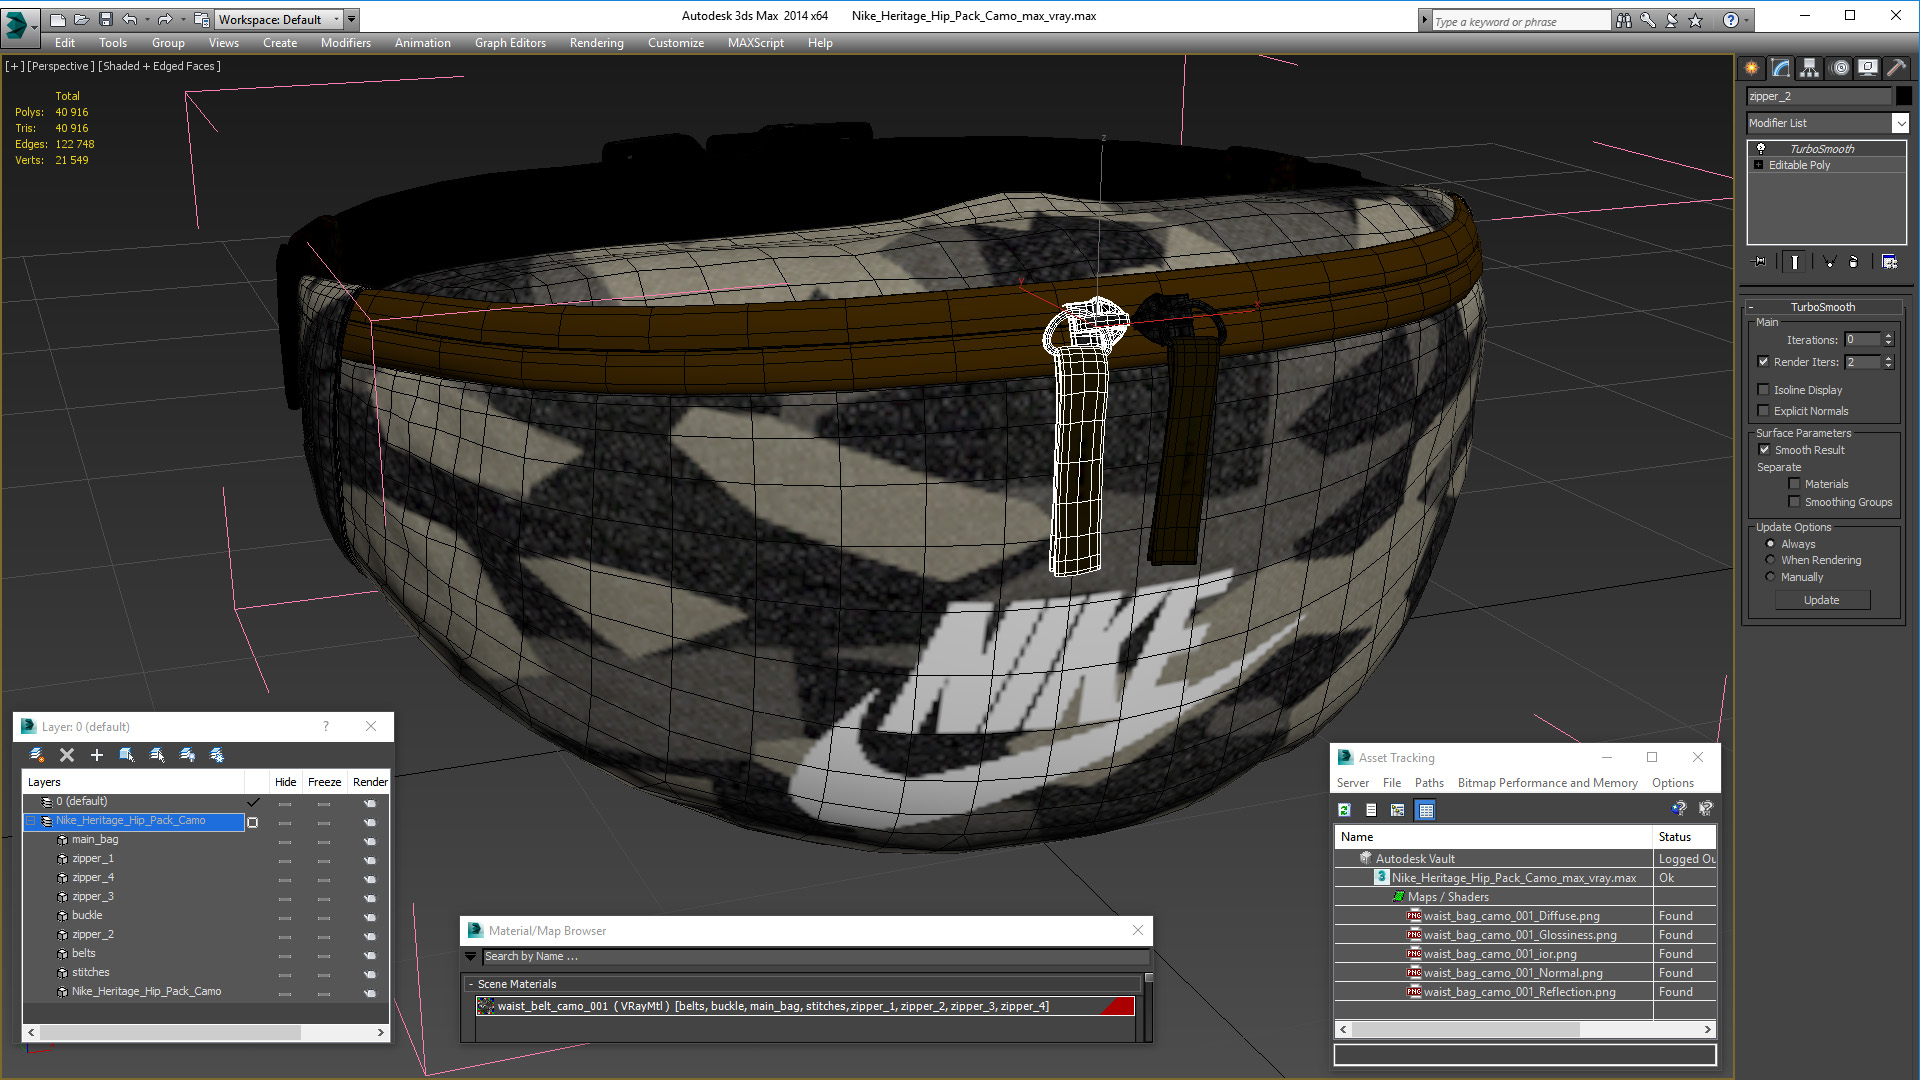Open Subscription Center key icon
Screen dimensions: 1920x1080
pyautogui.click(x=1648, y=20)
